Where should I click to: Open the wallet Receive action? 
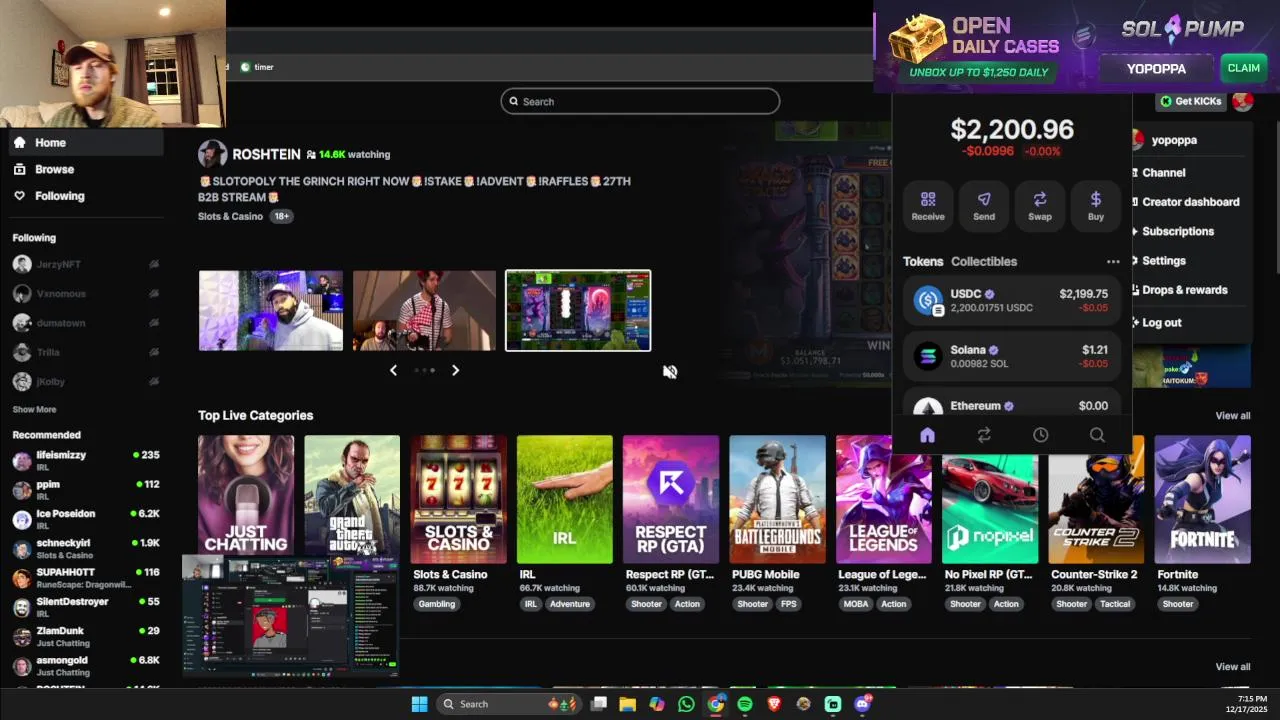click(x=928, y=205)
